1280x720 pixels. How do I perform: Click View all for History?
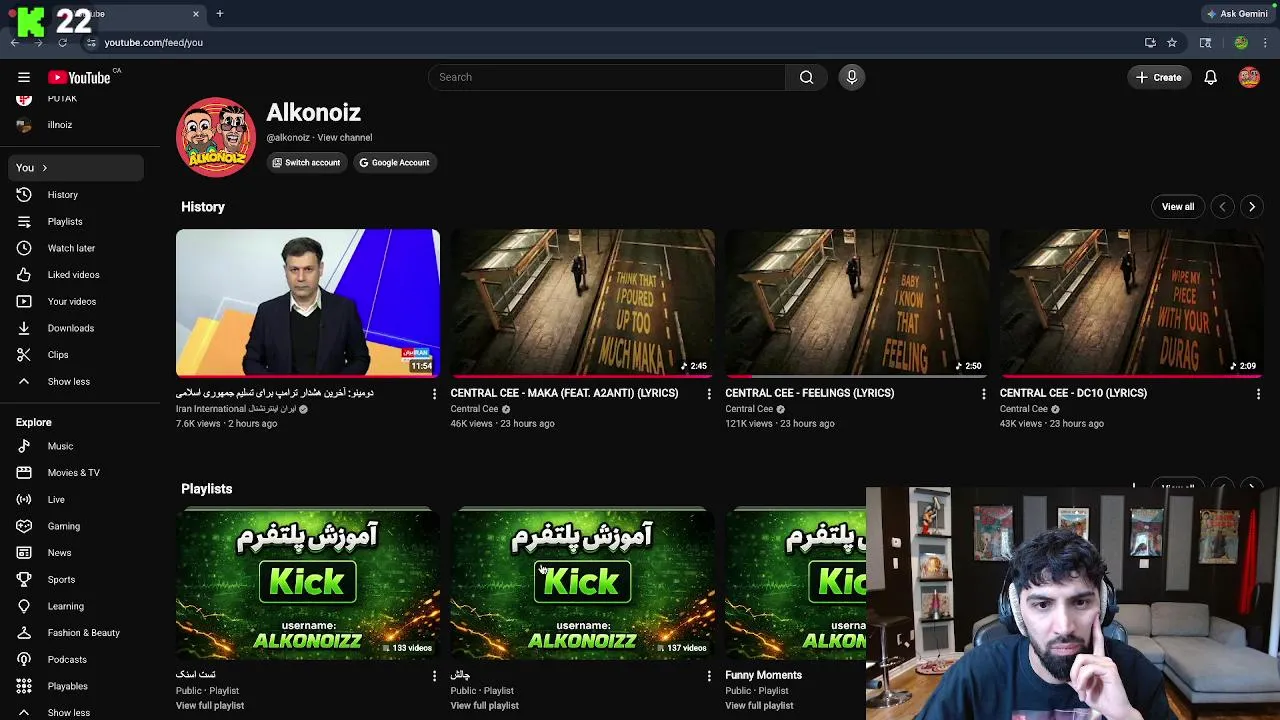coord(1177,207)
